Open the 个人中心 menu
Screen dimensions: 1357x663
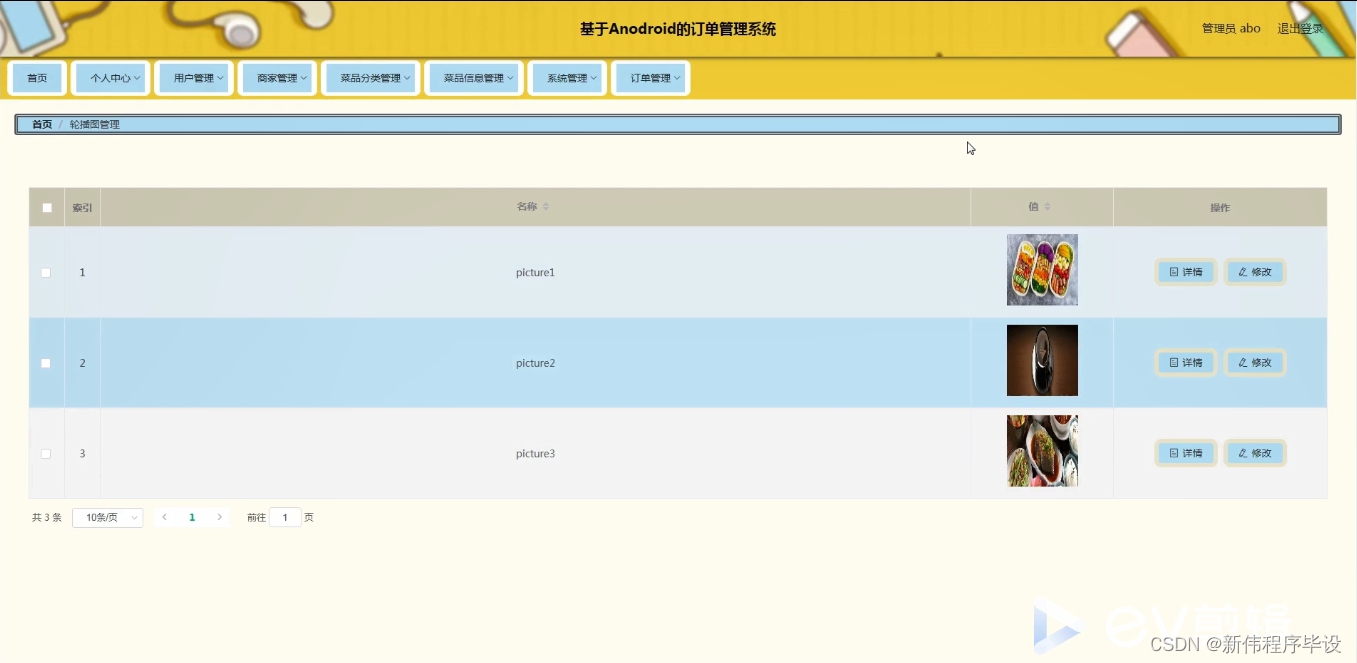[x=110, y=77]
